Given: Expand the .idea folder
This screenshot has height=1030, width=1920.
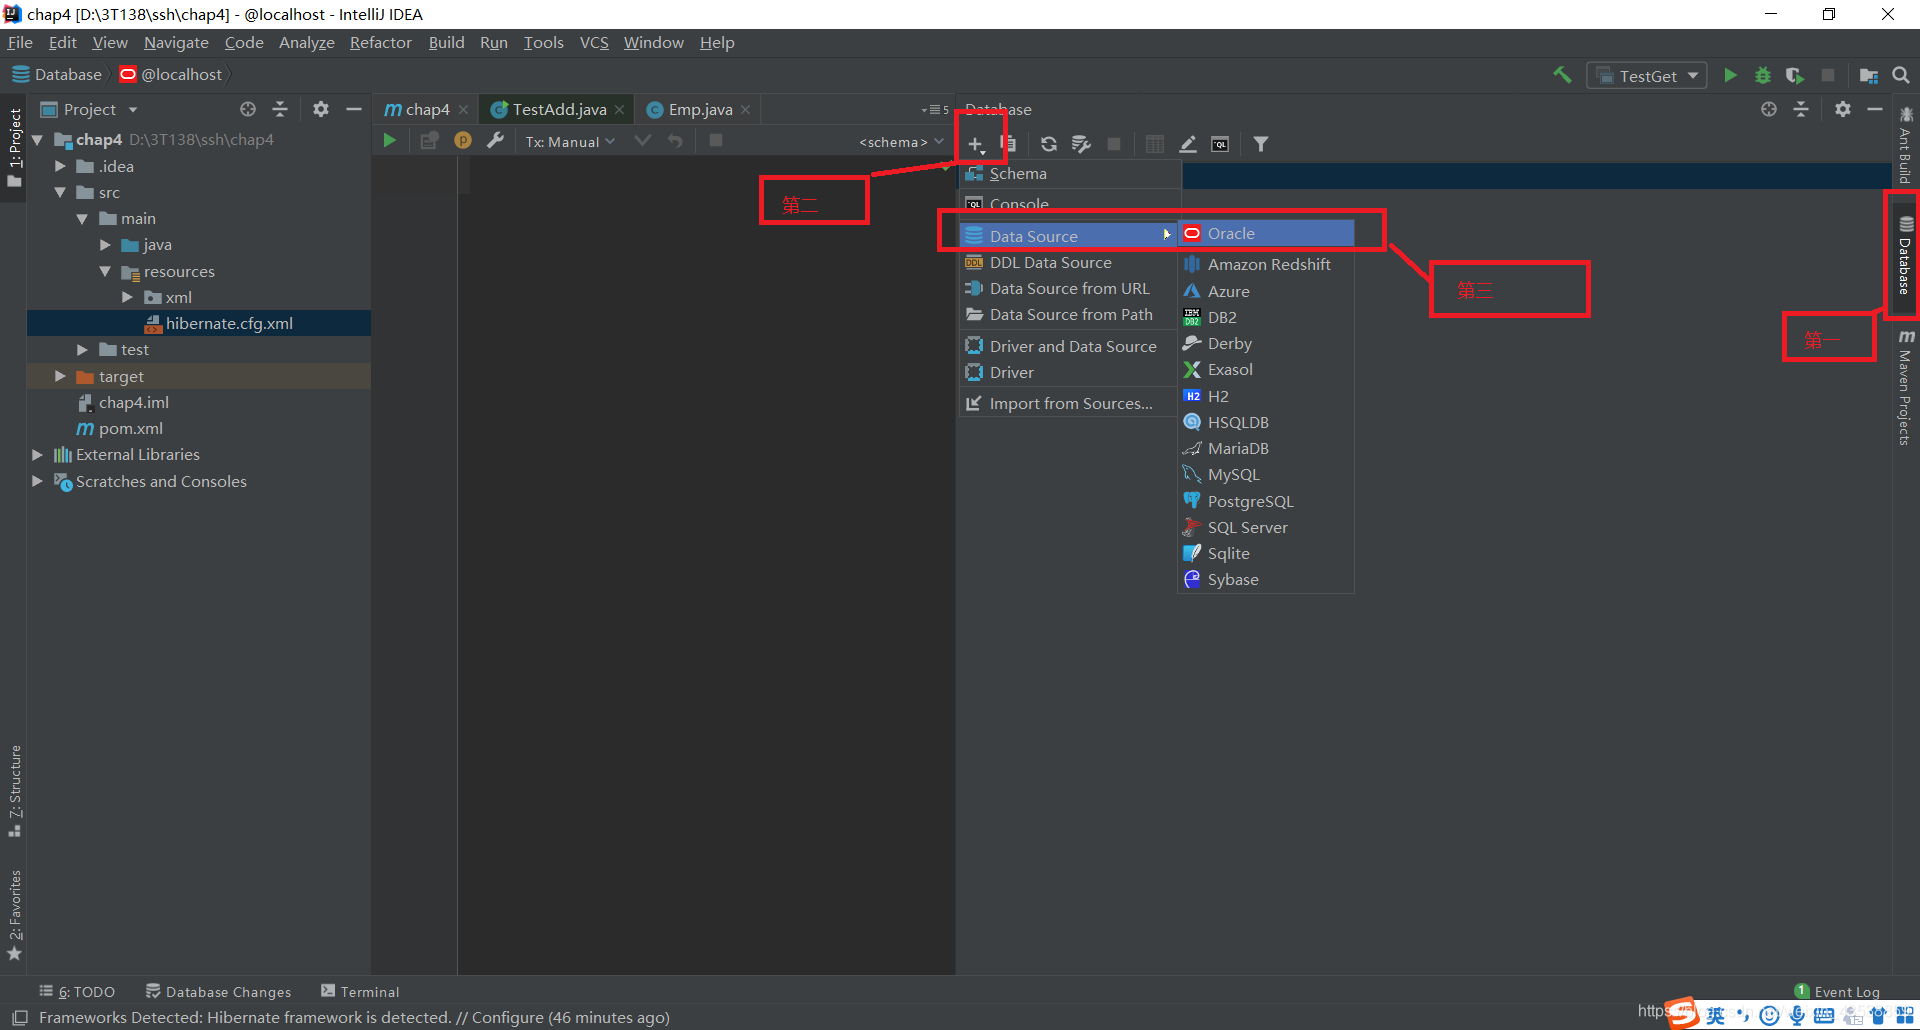Looking at the screenshot, I should click(x=60, y=166).
